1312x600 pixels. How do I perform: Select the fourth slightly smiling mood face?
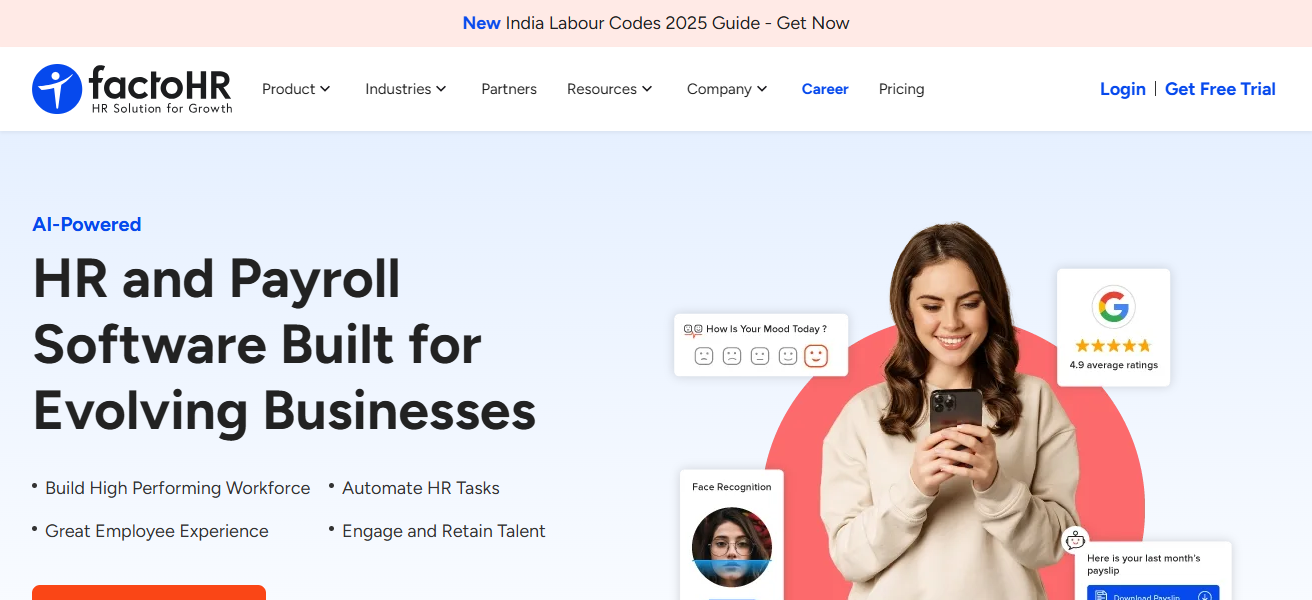click(x=788, y=356)
